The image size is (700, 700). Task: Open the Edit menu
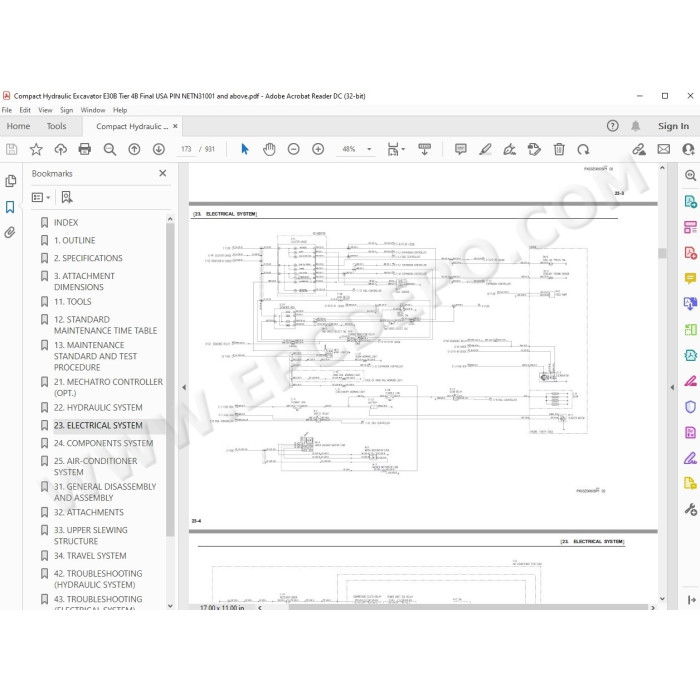(25, 110)
